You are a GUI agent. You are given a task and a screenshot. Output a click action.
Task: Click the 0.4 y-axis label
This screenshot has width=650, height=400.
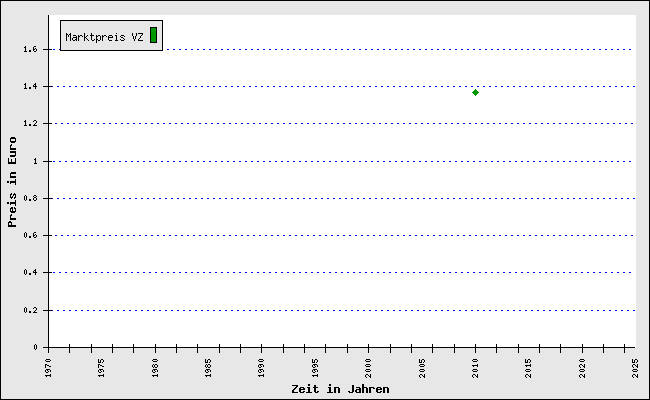tap(30, 272)
